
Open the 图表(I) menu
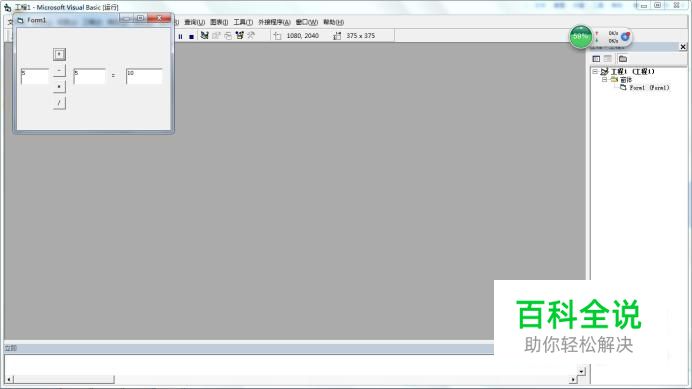coord(219,22)
